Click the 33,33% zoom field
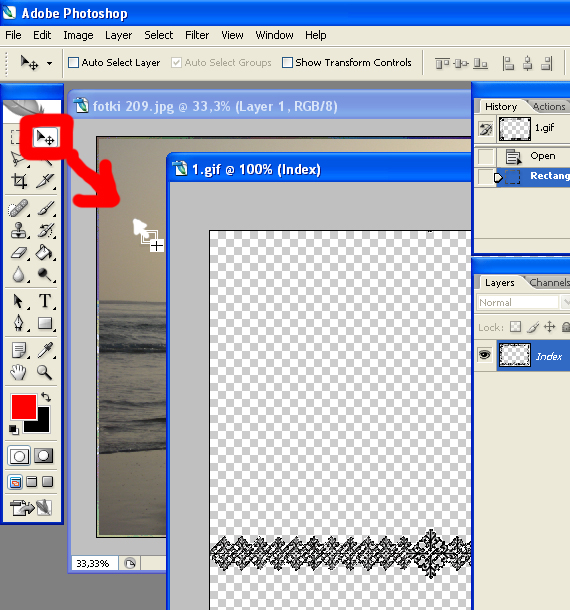Viewport: 570px width, 610px height. [93, 563]
